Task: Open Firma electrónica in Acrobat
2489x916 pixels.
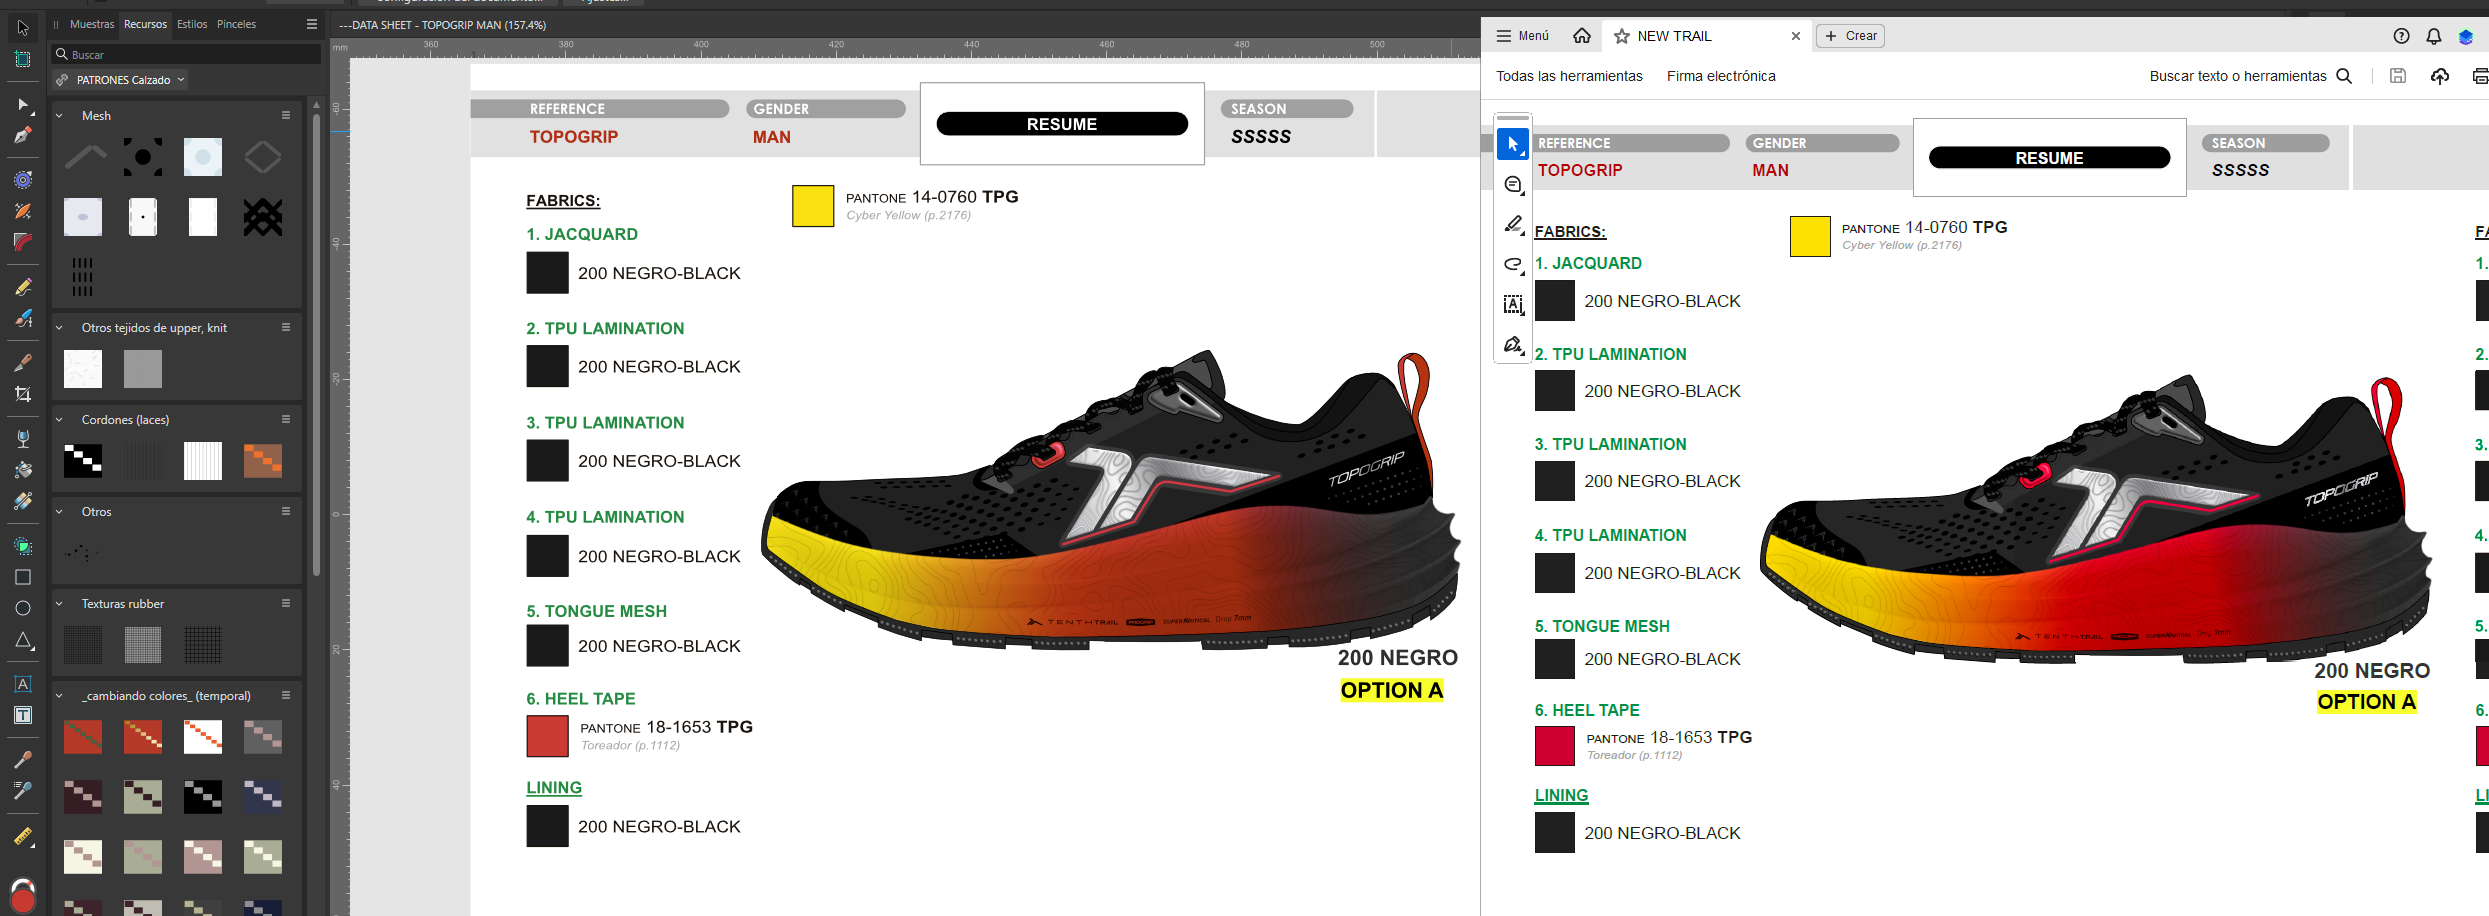Action: coord(1721,76)
